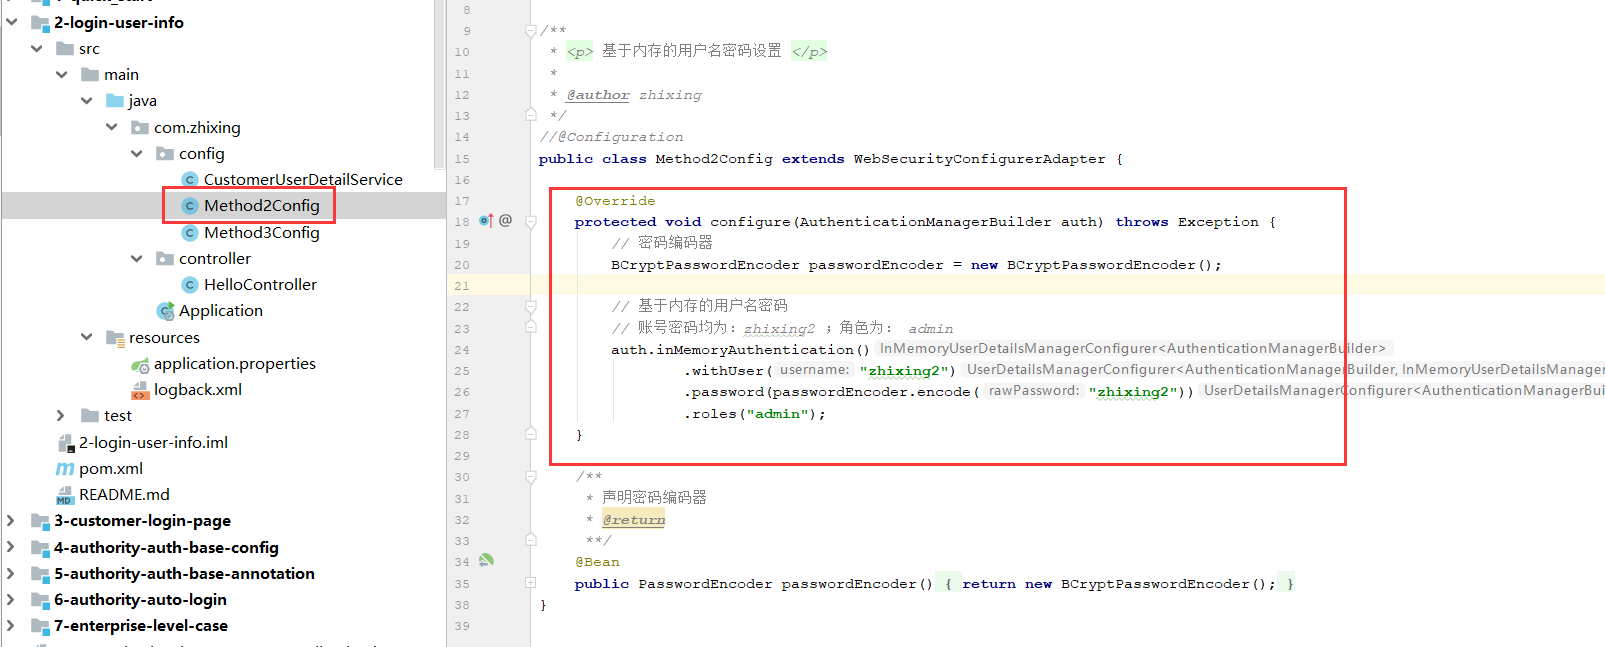The image size is (1605, 647).
Task: Click the @Override annotation text
Action: click(x=615, y=201)
